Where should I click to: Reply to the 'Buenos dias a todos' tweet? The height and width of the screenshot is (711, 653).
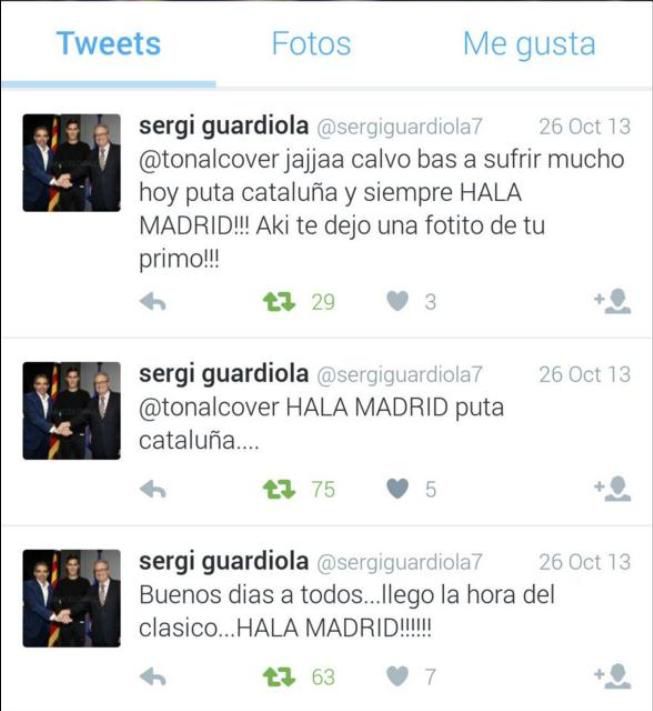pyautogui.click(x=153, y=677)
